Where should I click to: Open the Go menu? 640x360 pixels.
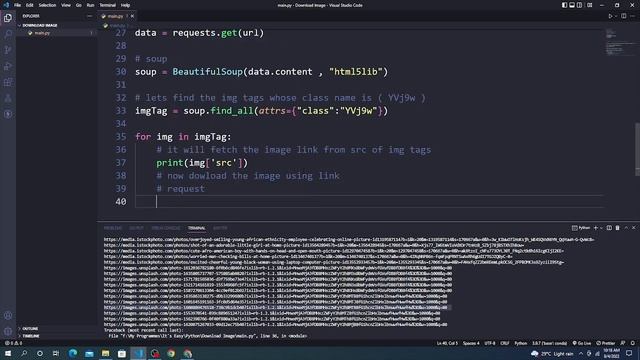79,5
